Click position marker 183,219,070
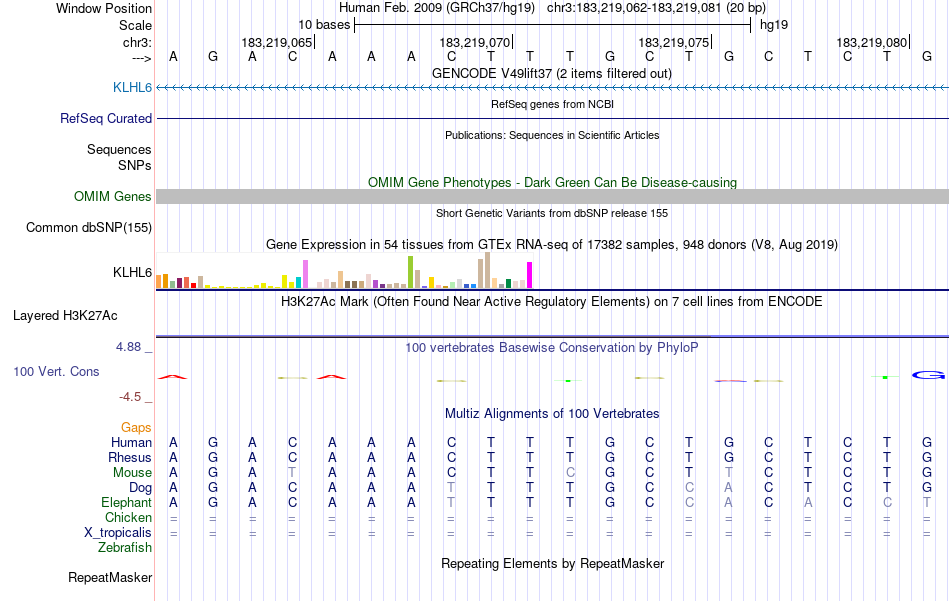950x601 pixels. pos(476,42)
